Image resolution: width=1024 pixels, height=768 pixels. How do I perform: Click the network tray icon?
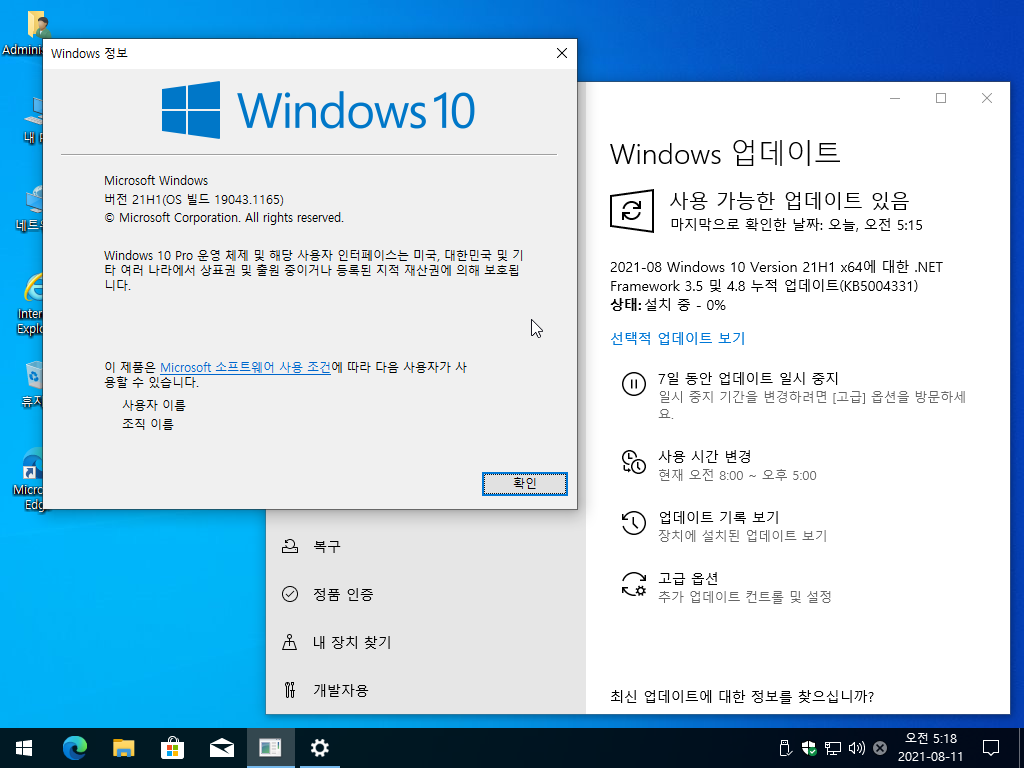point(833,748)
